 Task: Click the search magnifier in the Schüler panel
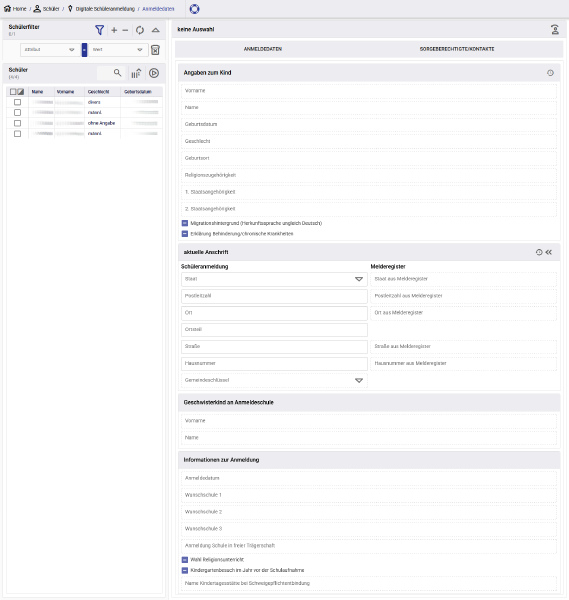pyautogui.click(x=117, y=73)
